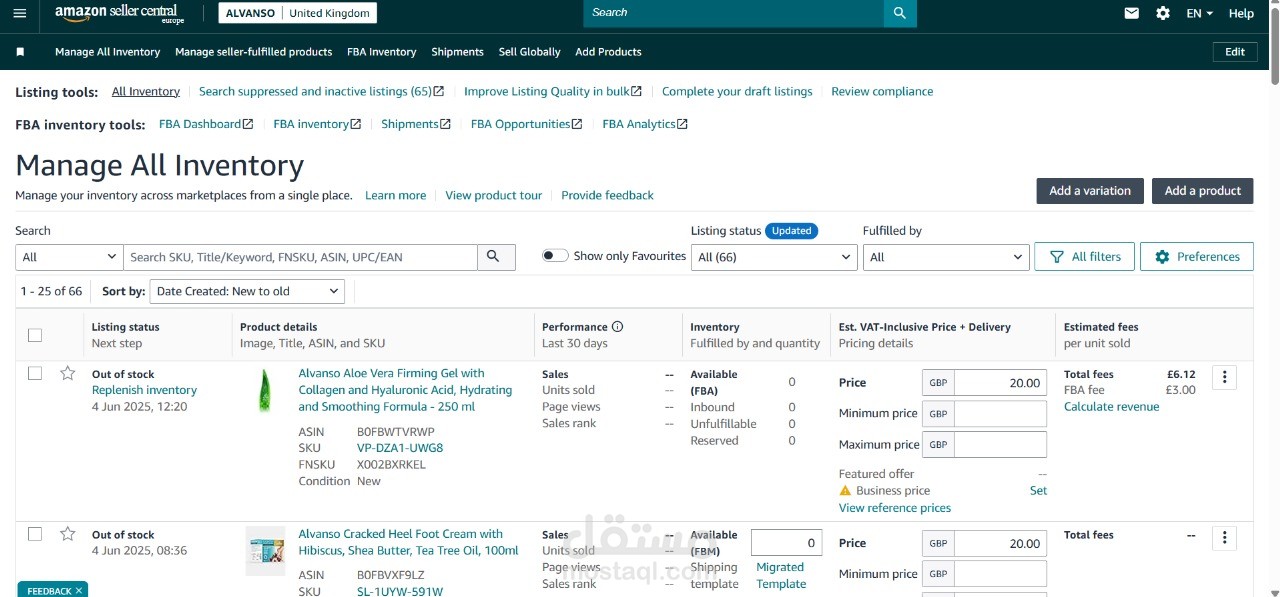Open Add Products menu item
The image size is (1280, 597).
pyautogui.click(x=608, y=52)
